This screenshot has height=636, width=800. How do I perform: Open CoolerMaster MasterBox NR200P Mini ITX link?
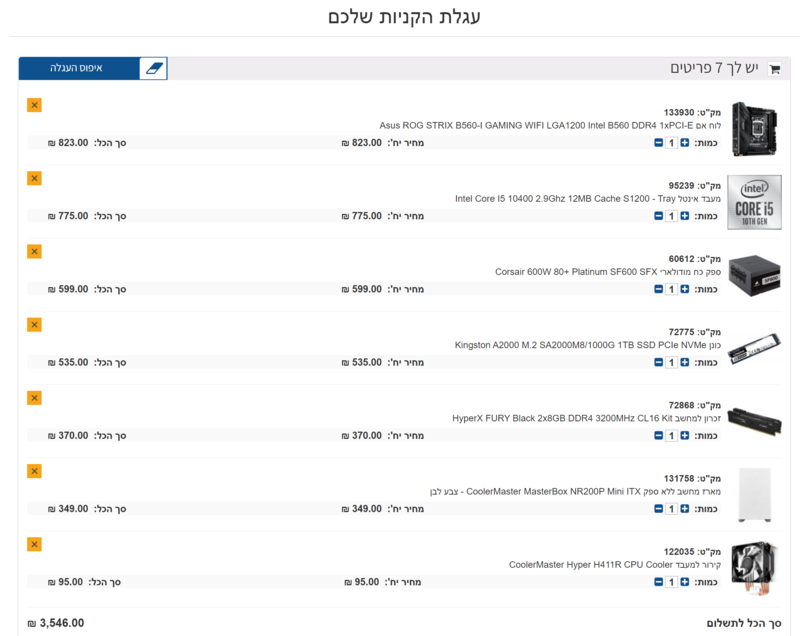pos(575,492)
